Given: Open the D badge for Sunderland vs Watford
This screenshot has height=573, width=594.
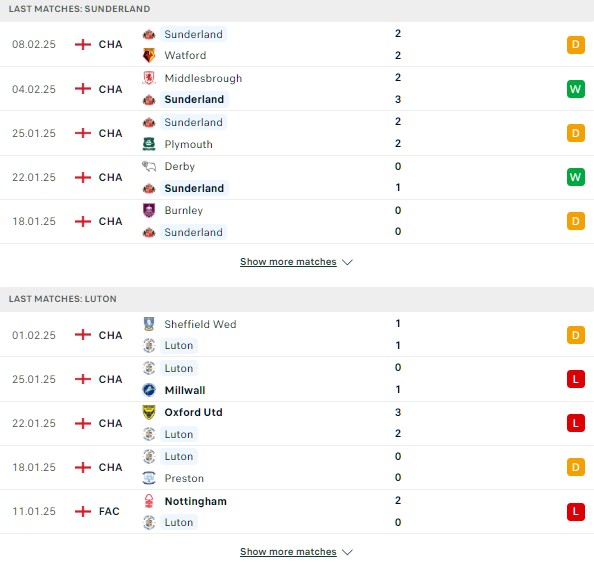Looking at the screenshot, I should [x=575, y=45].
